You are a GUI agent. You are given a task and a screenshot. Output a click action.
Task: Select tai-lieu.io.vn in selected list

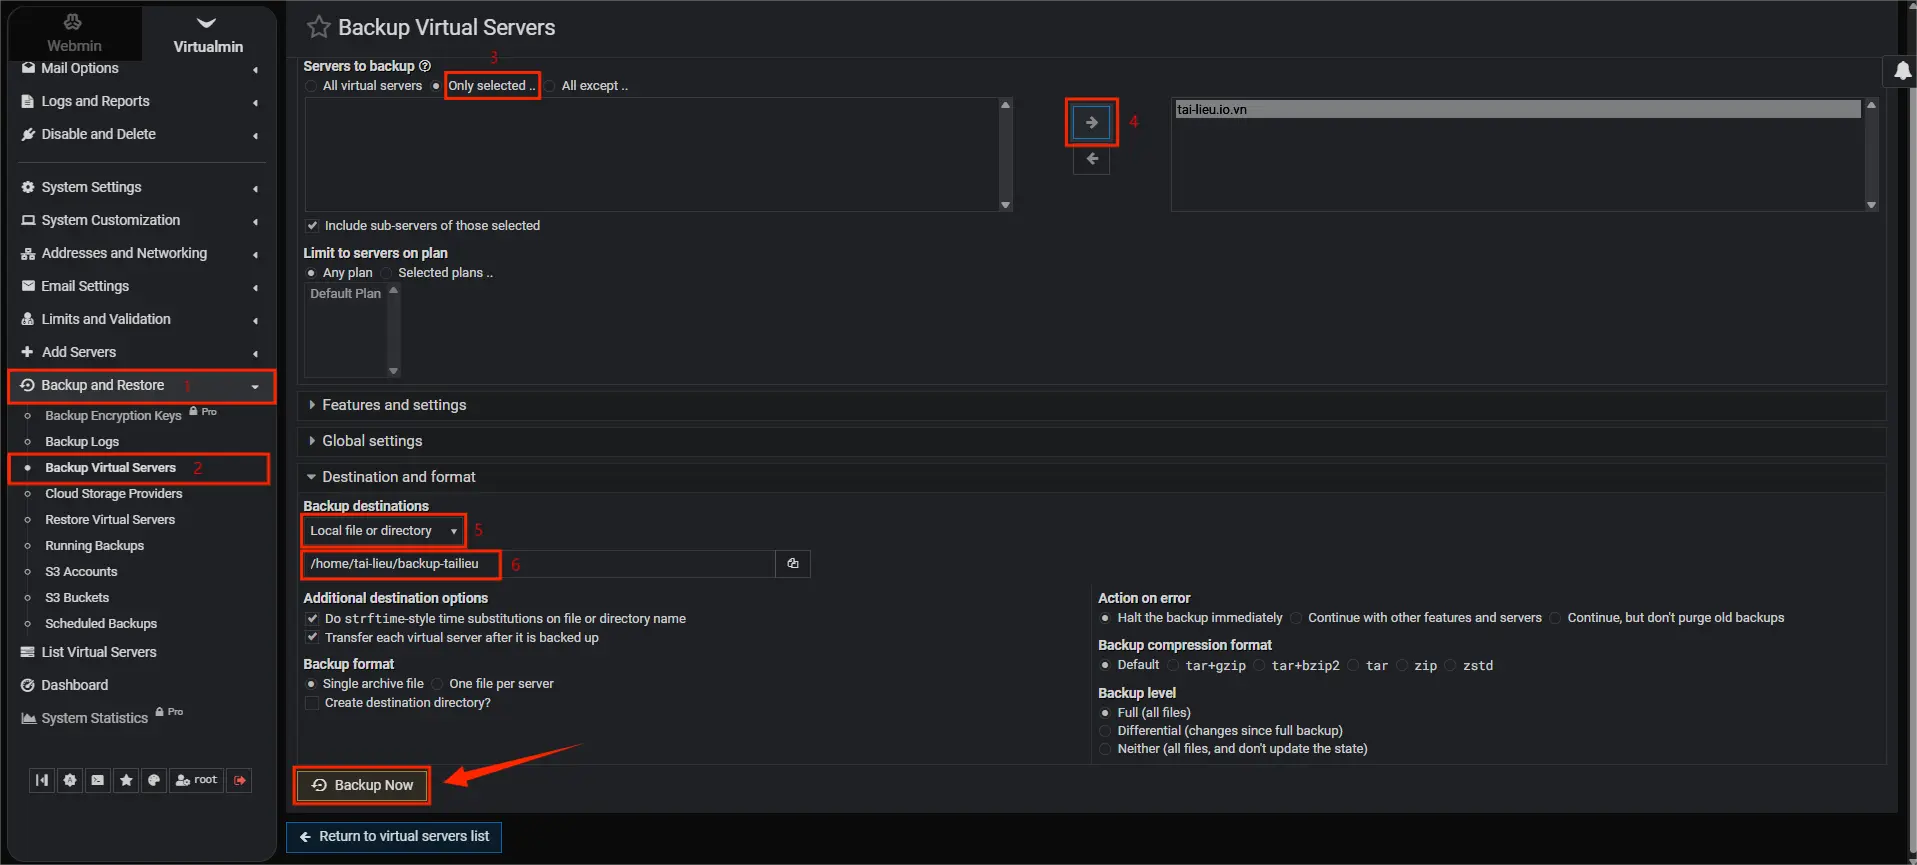pos(1517,110)
